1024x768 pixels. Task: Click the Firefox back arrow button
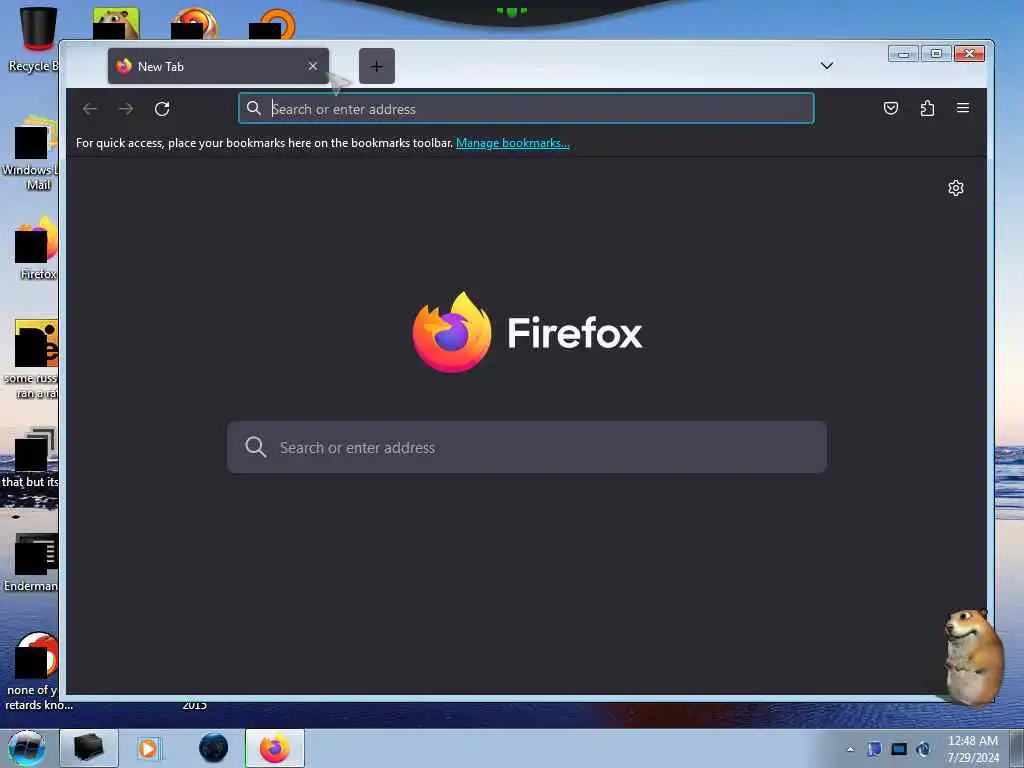coord(90,108)
